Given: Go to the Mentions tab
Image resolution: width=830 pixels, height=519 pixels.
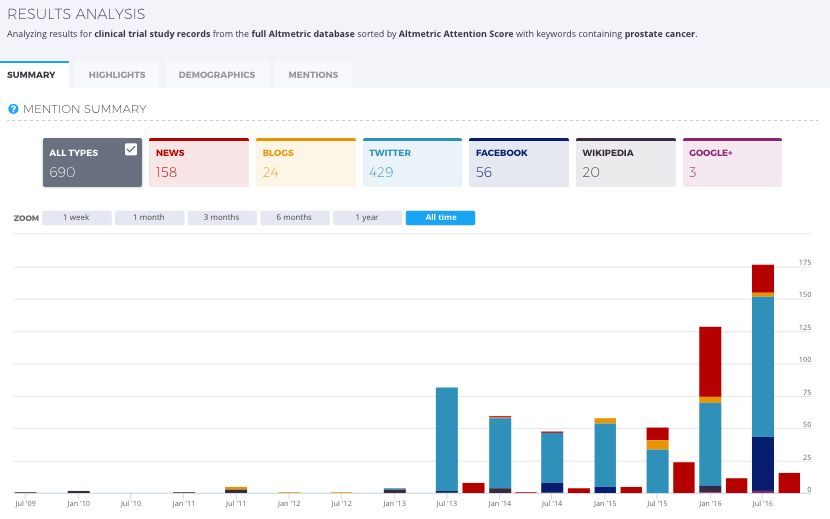Looking at the screenshot, I should 313,75.
